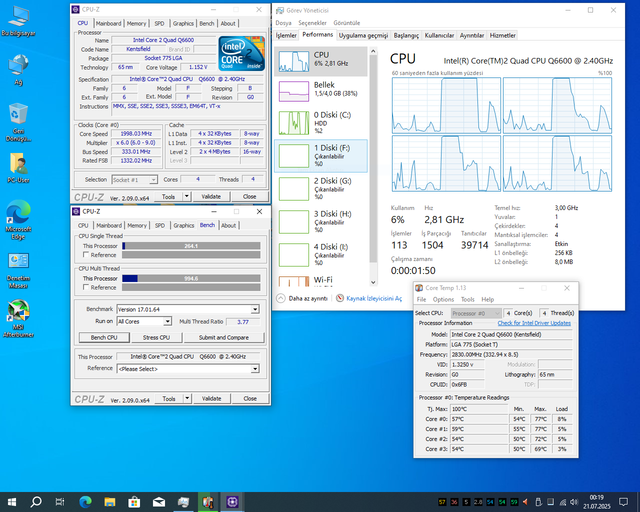Launch MSI Afterburner desktop shortcut
Viewport: 640px width, 512px height.
tap(18, 318)
